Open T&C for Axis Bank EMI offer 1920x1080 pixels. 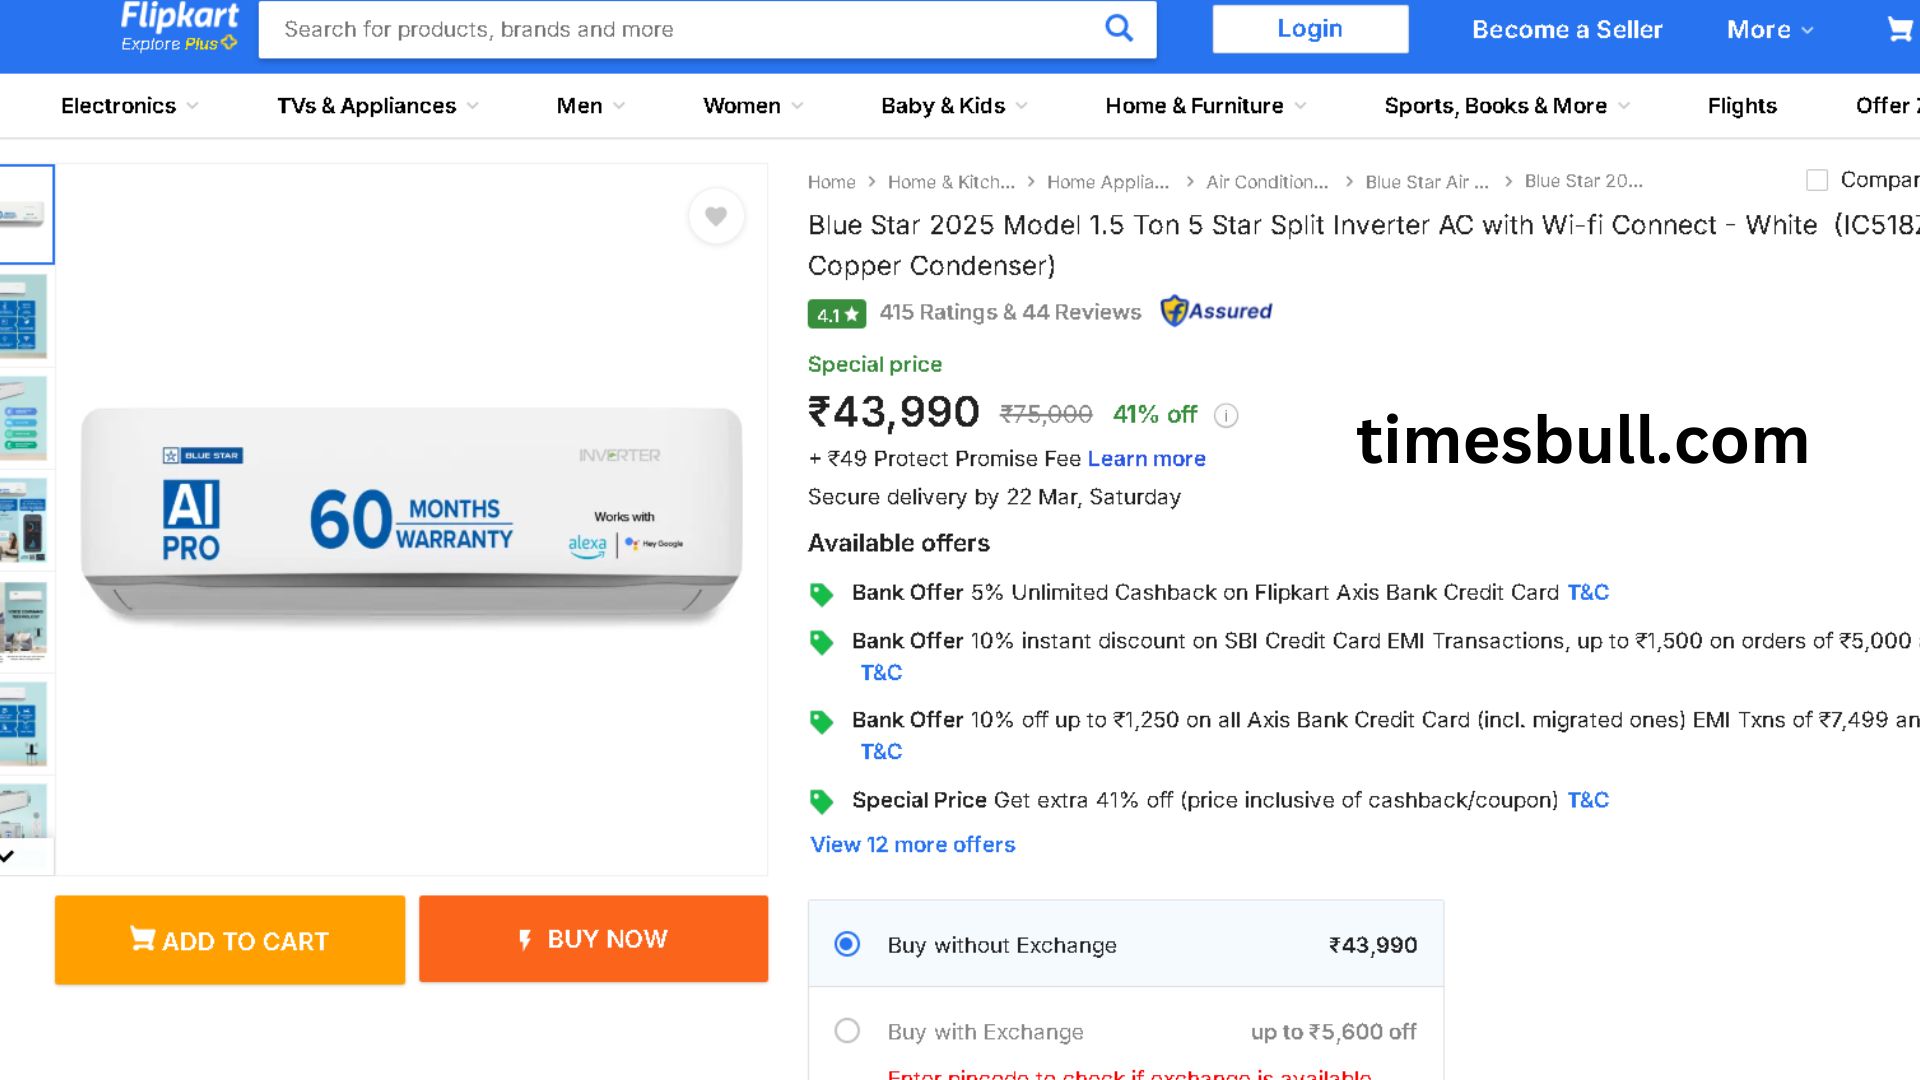(x=881, y=752)
